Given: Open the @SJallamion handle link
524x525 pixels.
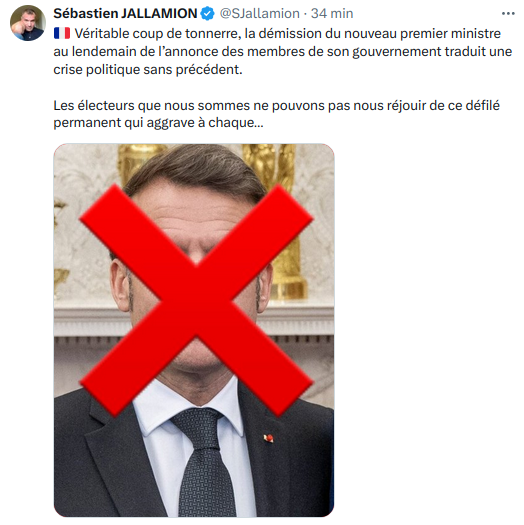Looking at the screenshot, I should 259,14.
